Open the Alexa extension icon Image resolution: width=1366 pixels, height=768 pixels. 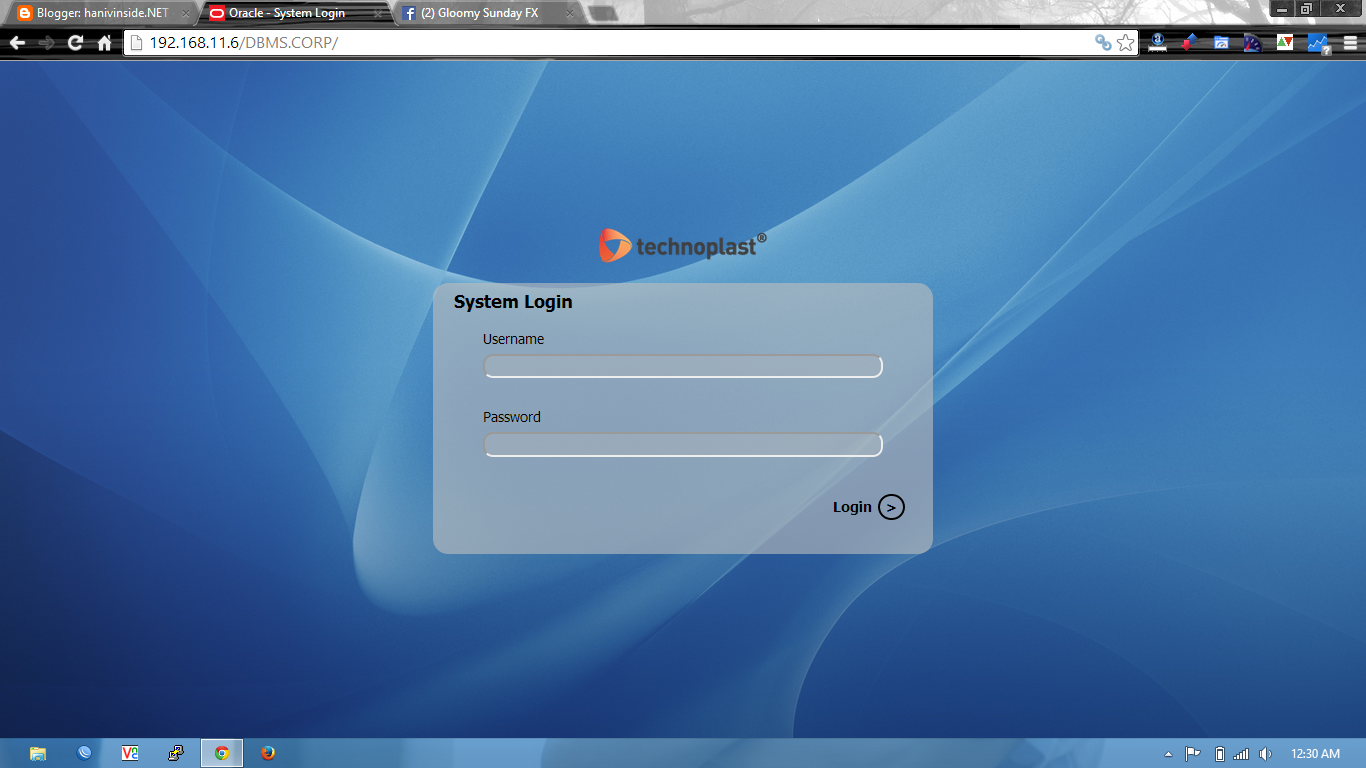tap(1158, 43)
